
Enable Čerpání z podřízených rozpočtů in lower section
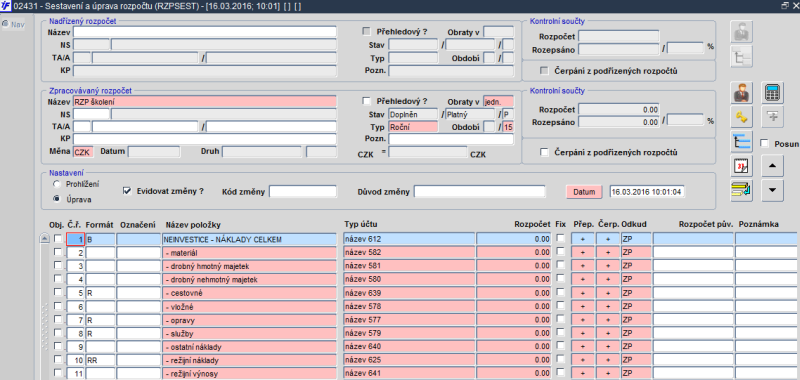pyautogui.click(x=544, y=152)
